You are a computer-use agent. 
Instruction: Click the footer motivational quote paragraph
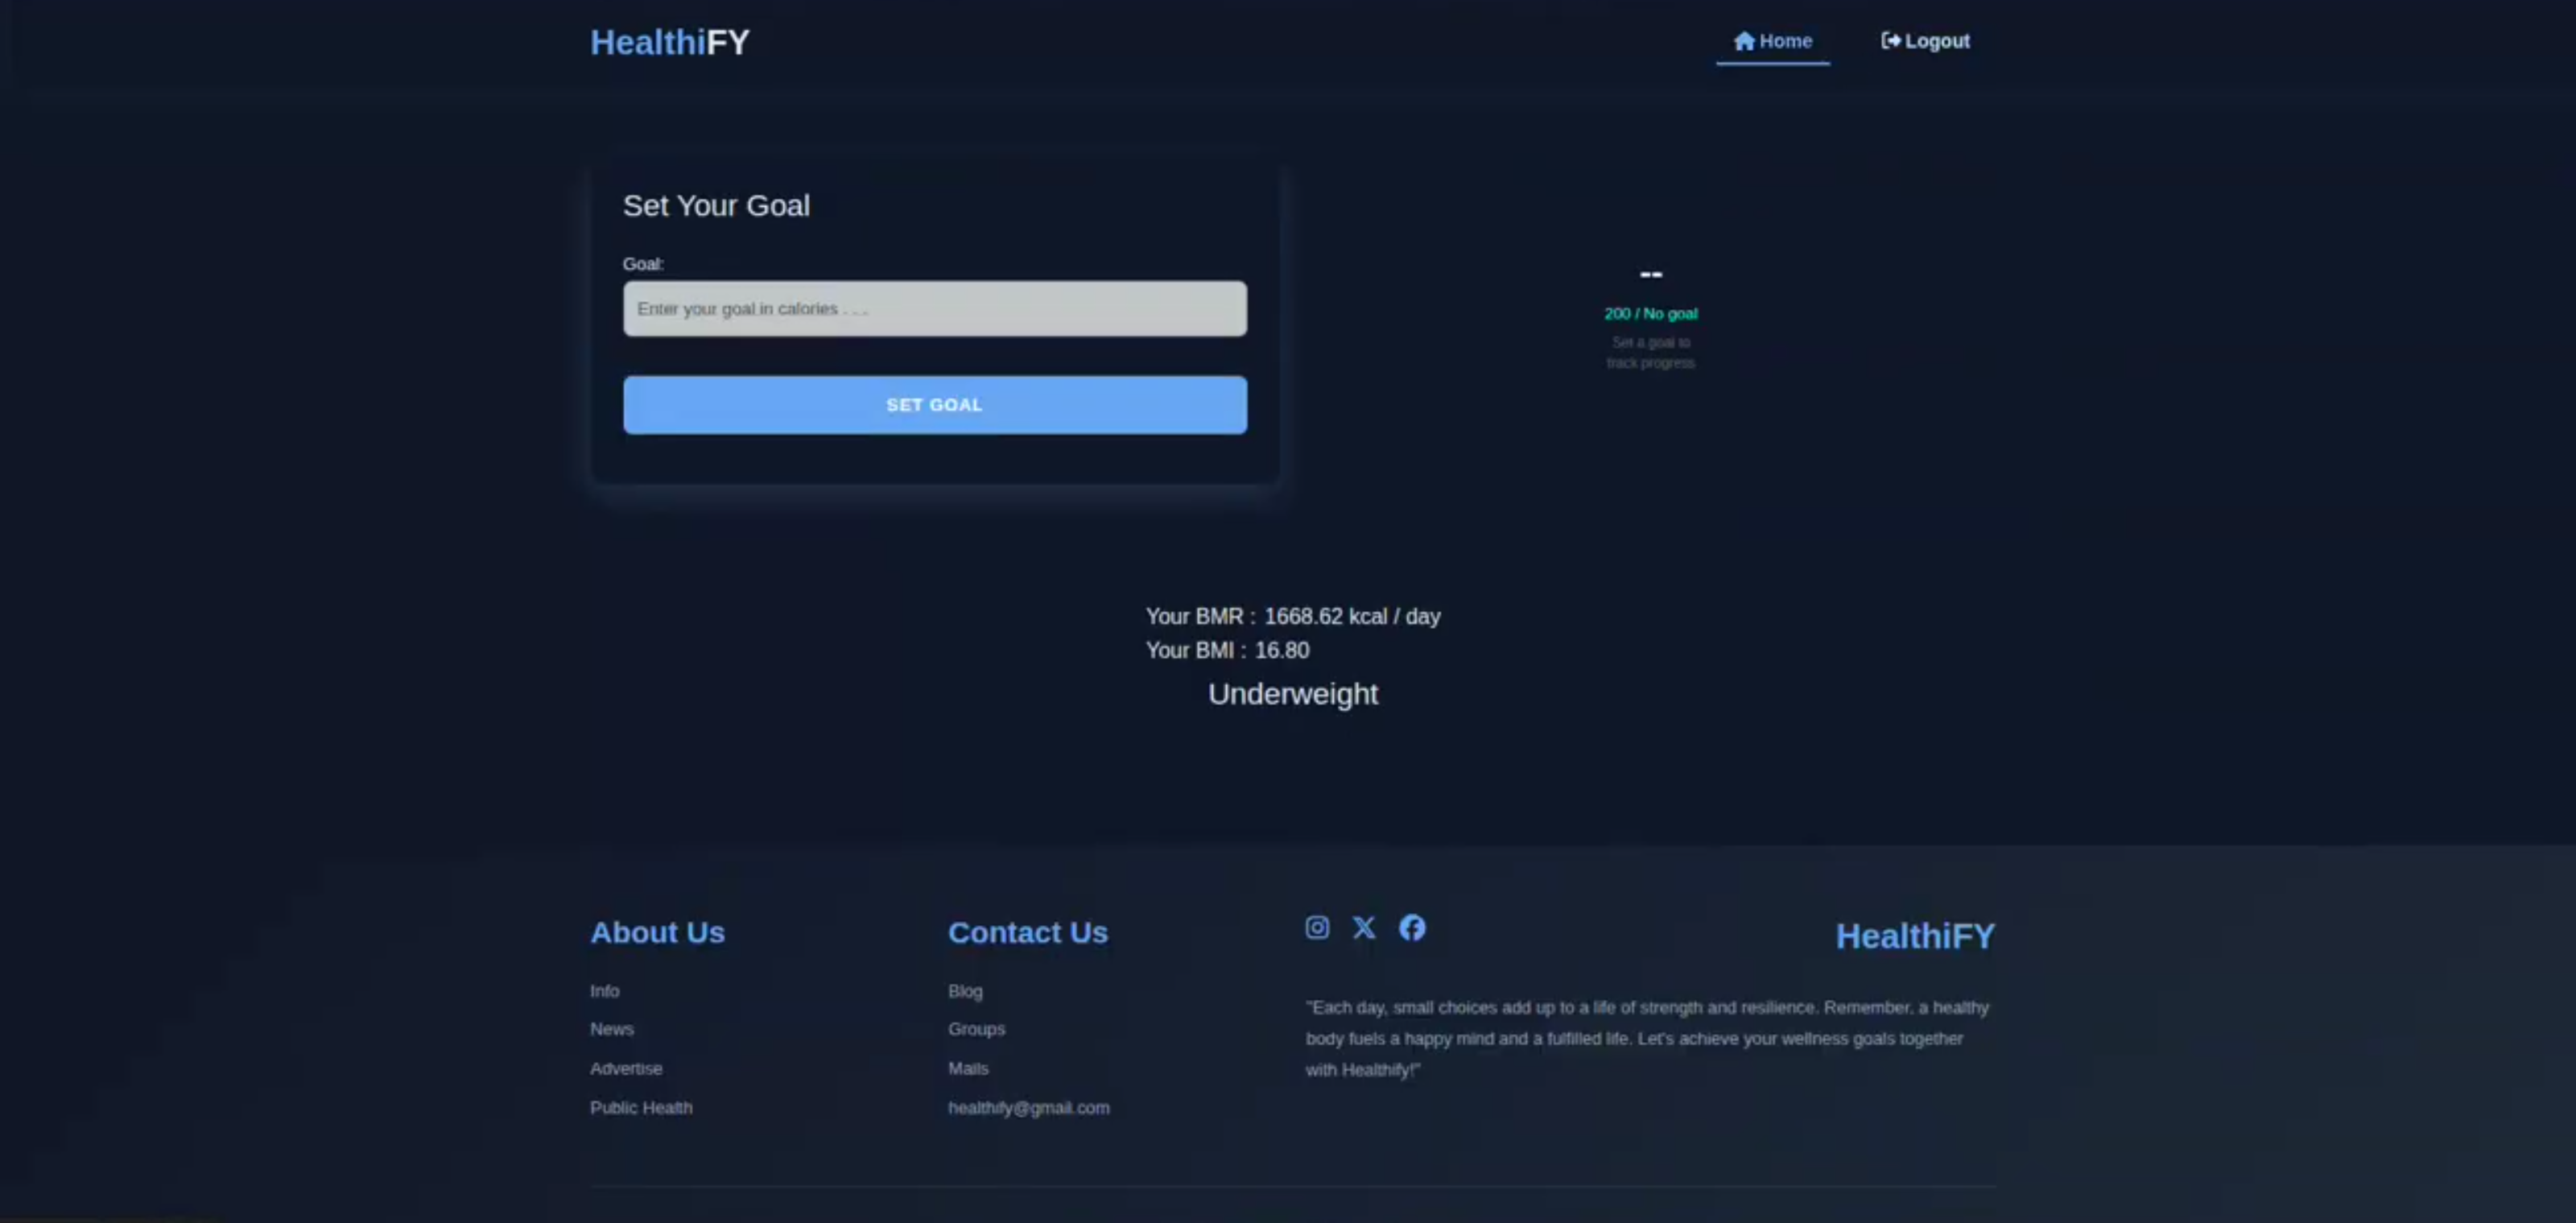coord(1647,1038)
